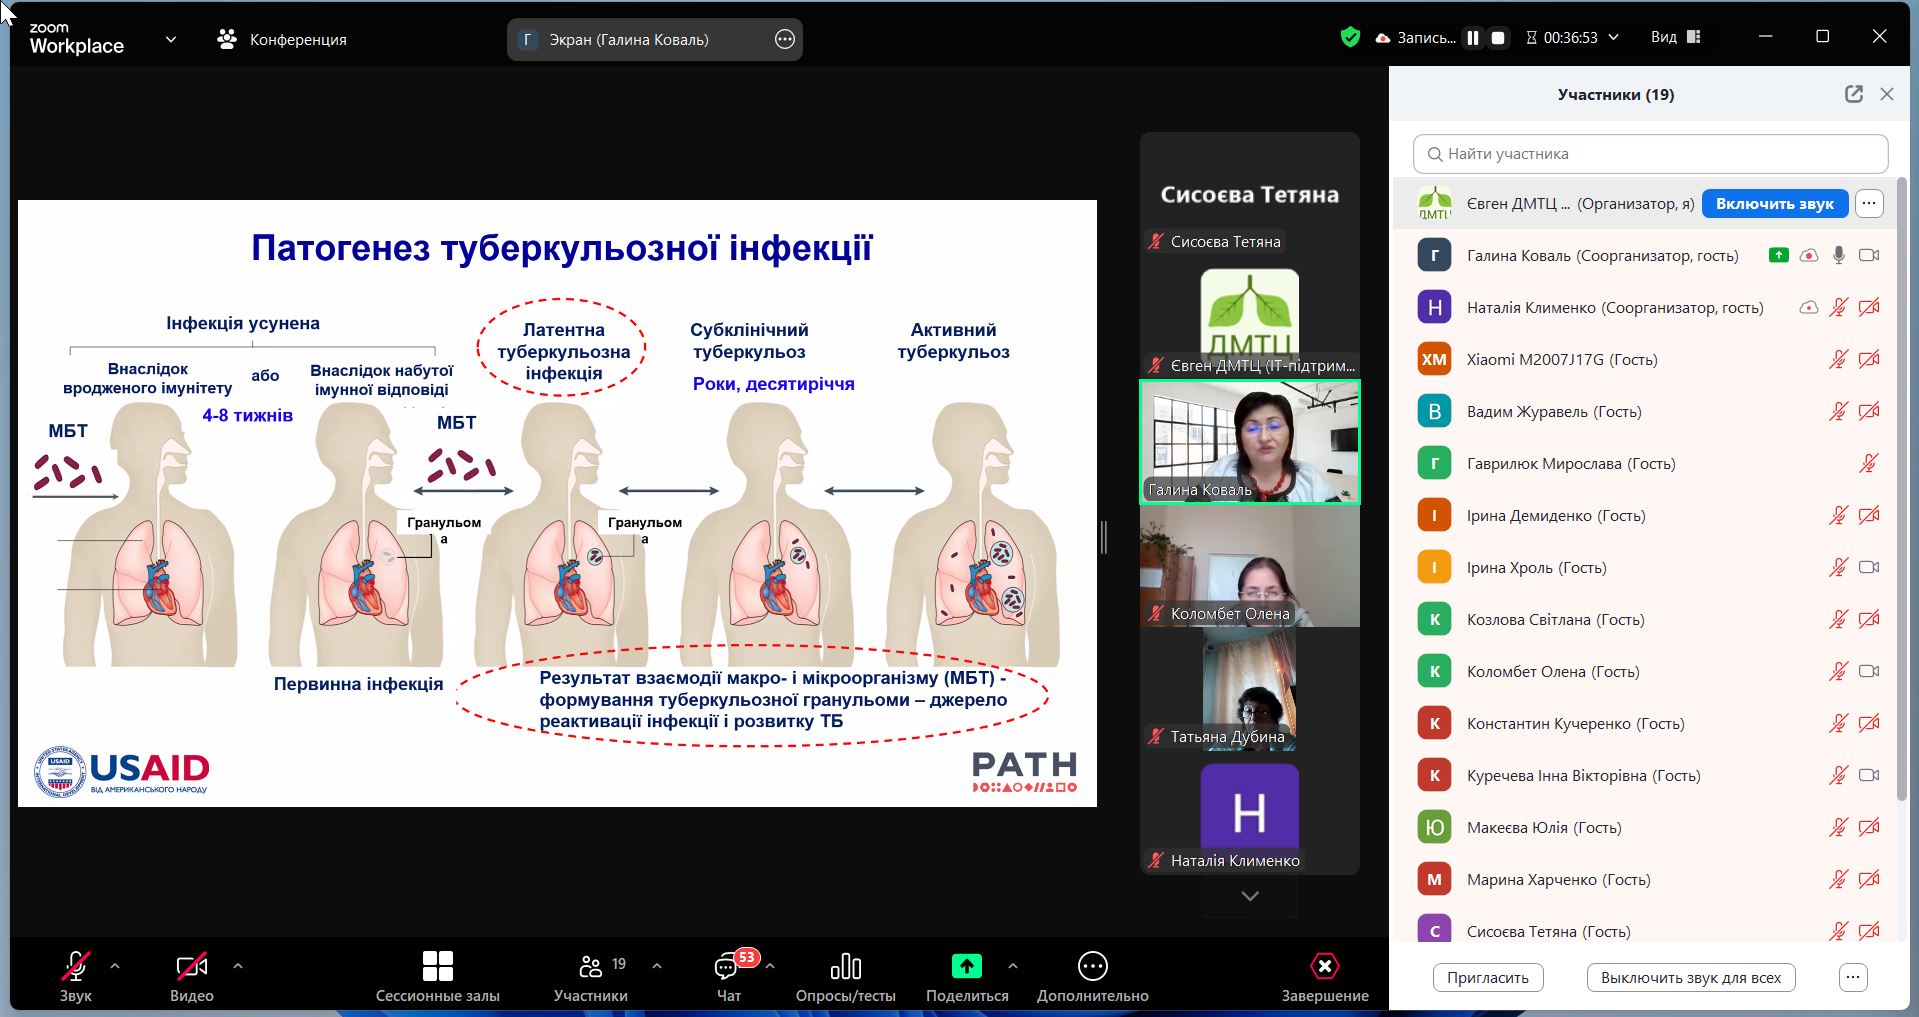
Task: Expand audio options arrow next to Звук
Action: (x=115, y=966)
